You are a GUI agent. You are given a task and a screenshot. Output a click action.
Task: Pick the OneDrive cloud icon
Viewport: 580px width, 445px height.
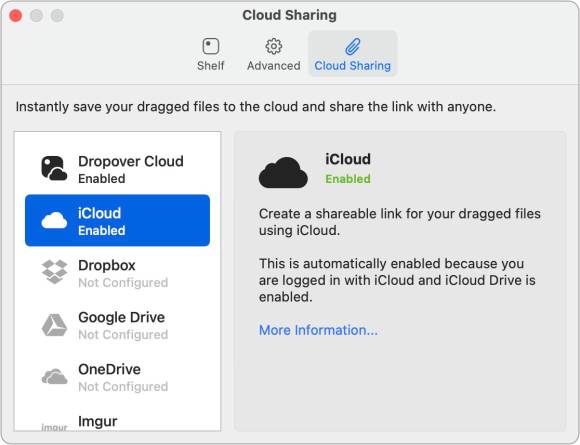coord(54,377)
